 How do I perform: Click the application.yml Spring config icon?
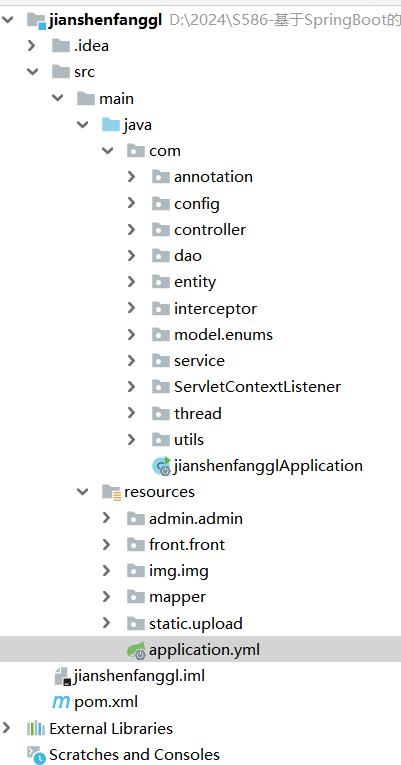click(x=136, y=650)
